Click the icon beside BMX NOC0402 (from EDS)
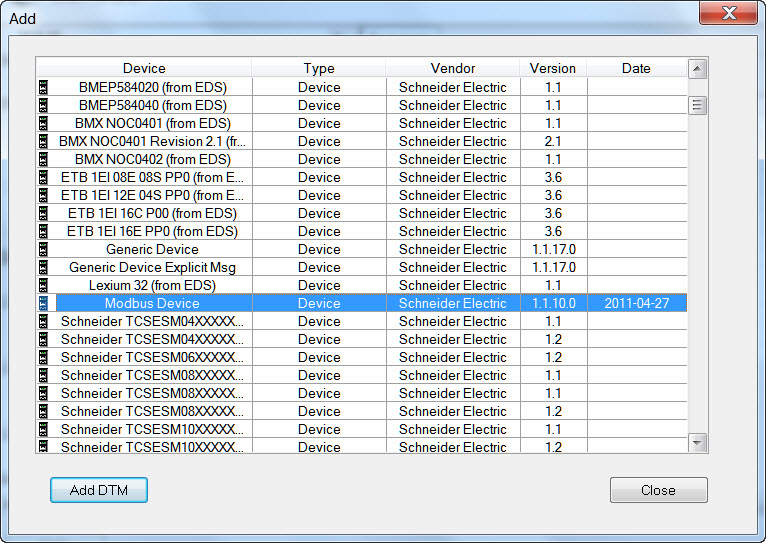This screenshot has height=543, width=766. click(x=43, y=160)
